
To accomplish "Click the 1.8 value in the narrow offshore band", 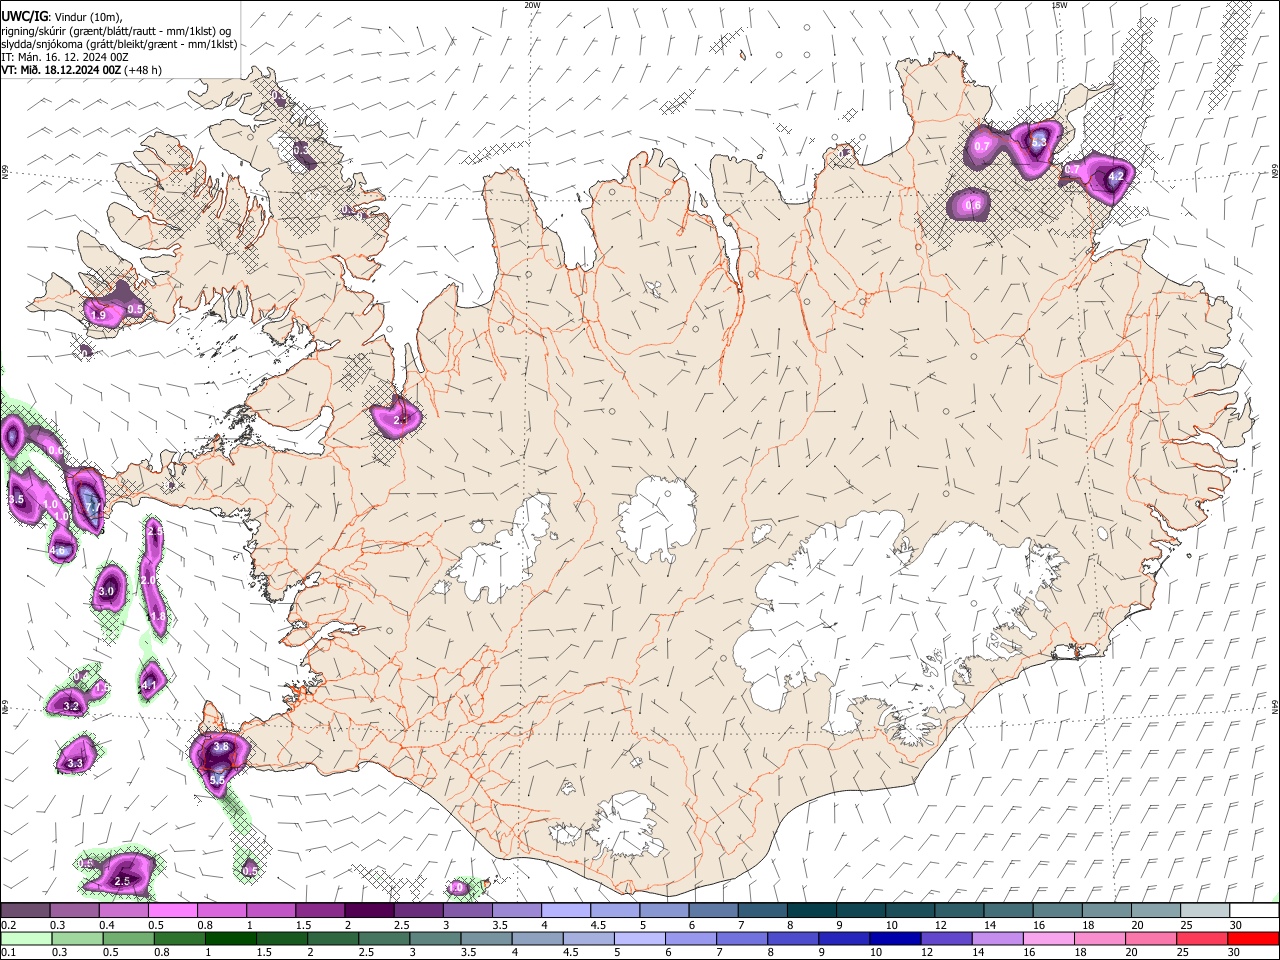I will point(158,617).
